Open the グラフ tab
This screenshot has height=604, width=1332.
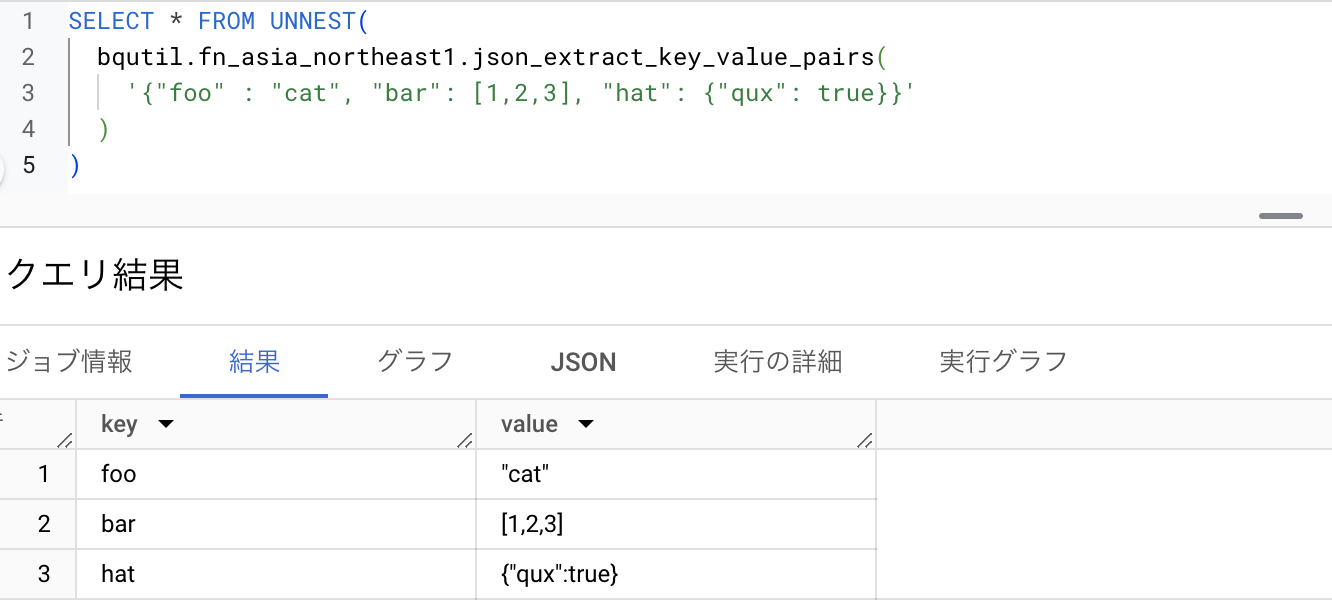click(415, 361)
